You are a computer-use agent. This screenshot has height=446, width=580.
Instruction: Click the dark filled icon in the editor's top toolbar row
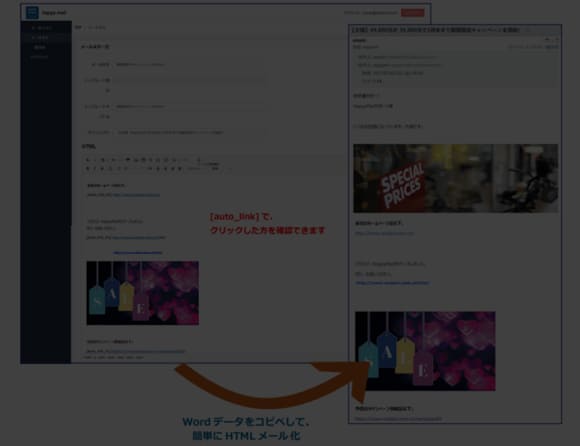(x=128, y=160)
